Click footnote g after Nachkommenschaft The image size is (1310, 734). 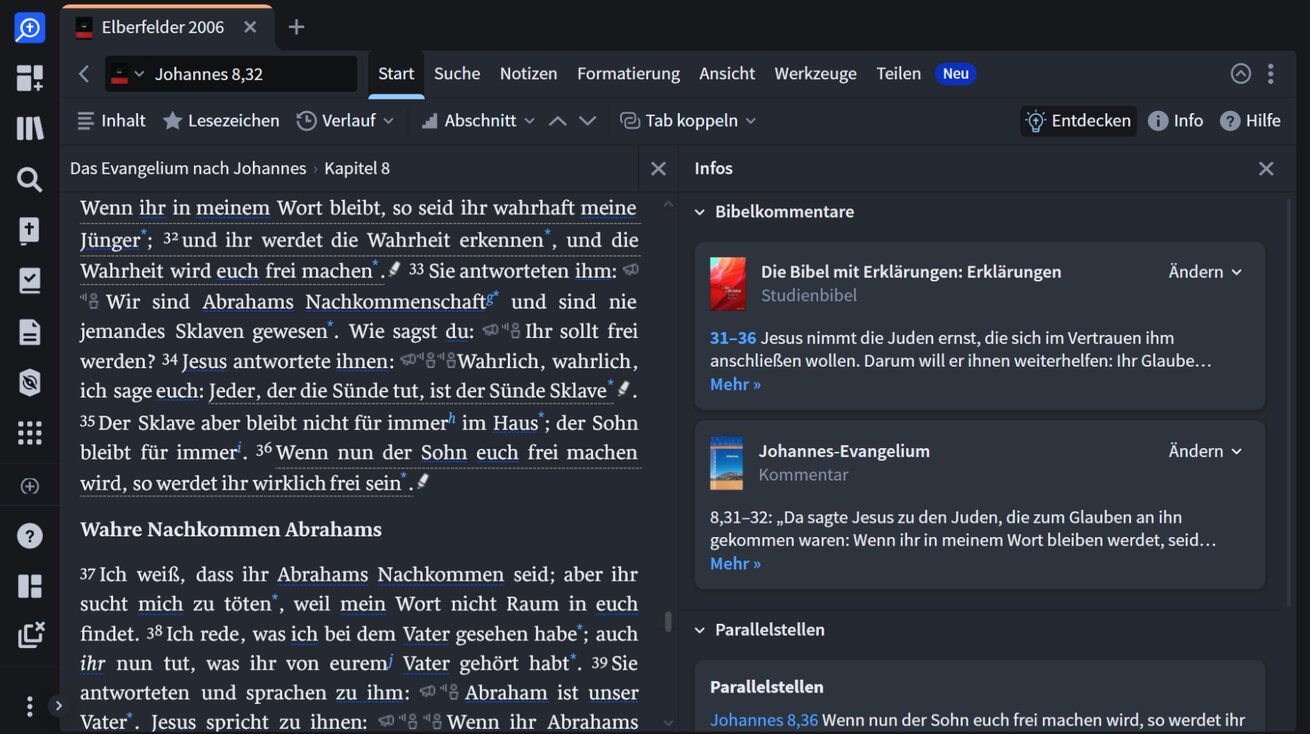click(x=490, y=296)
